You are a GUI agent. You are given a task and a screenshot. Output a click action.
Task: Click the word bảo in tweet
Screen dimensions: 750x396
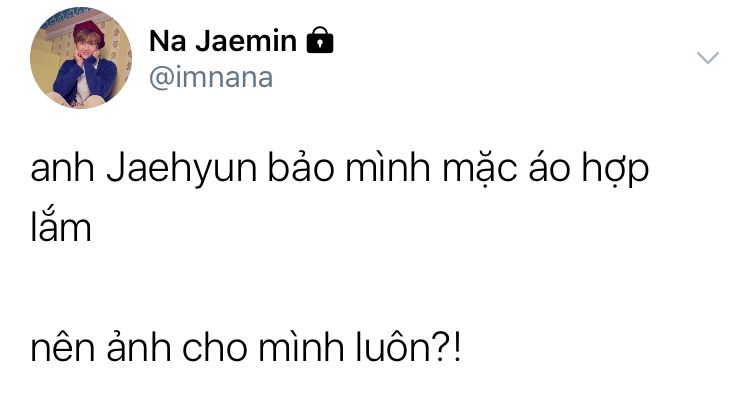pos(301,167)
